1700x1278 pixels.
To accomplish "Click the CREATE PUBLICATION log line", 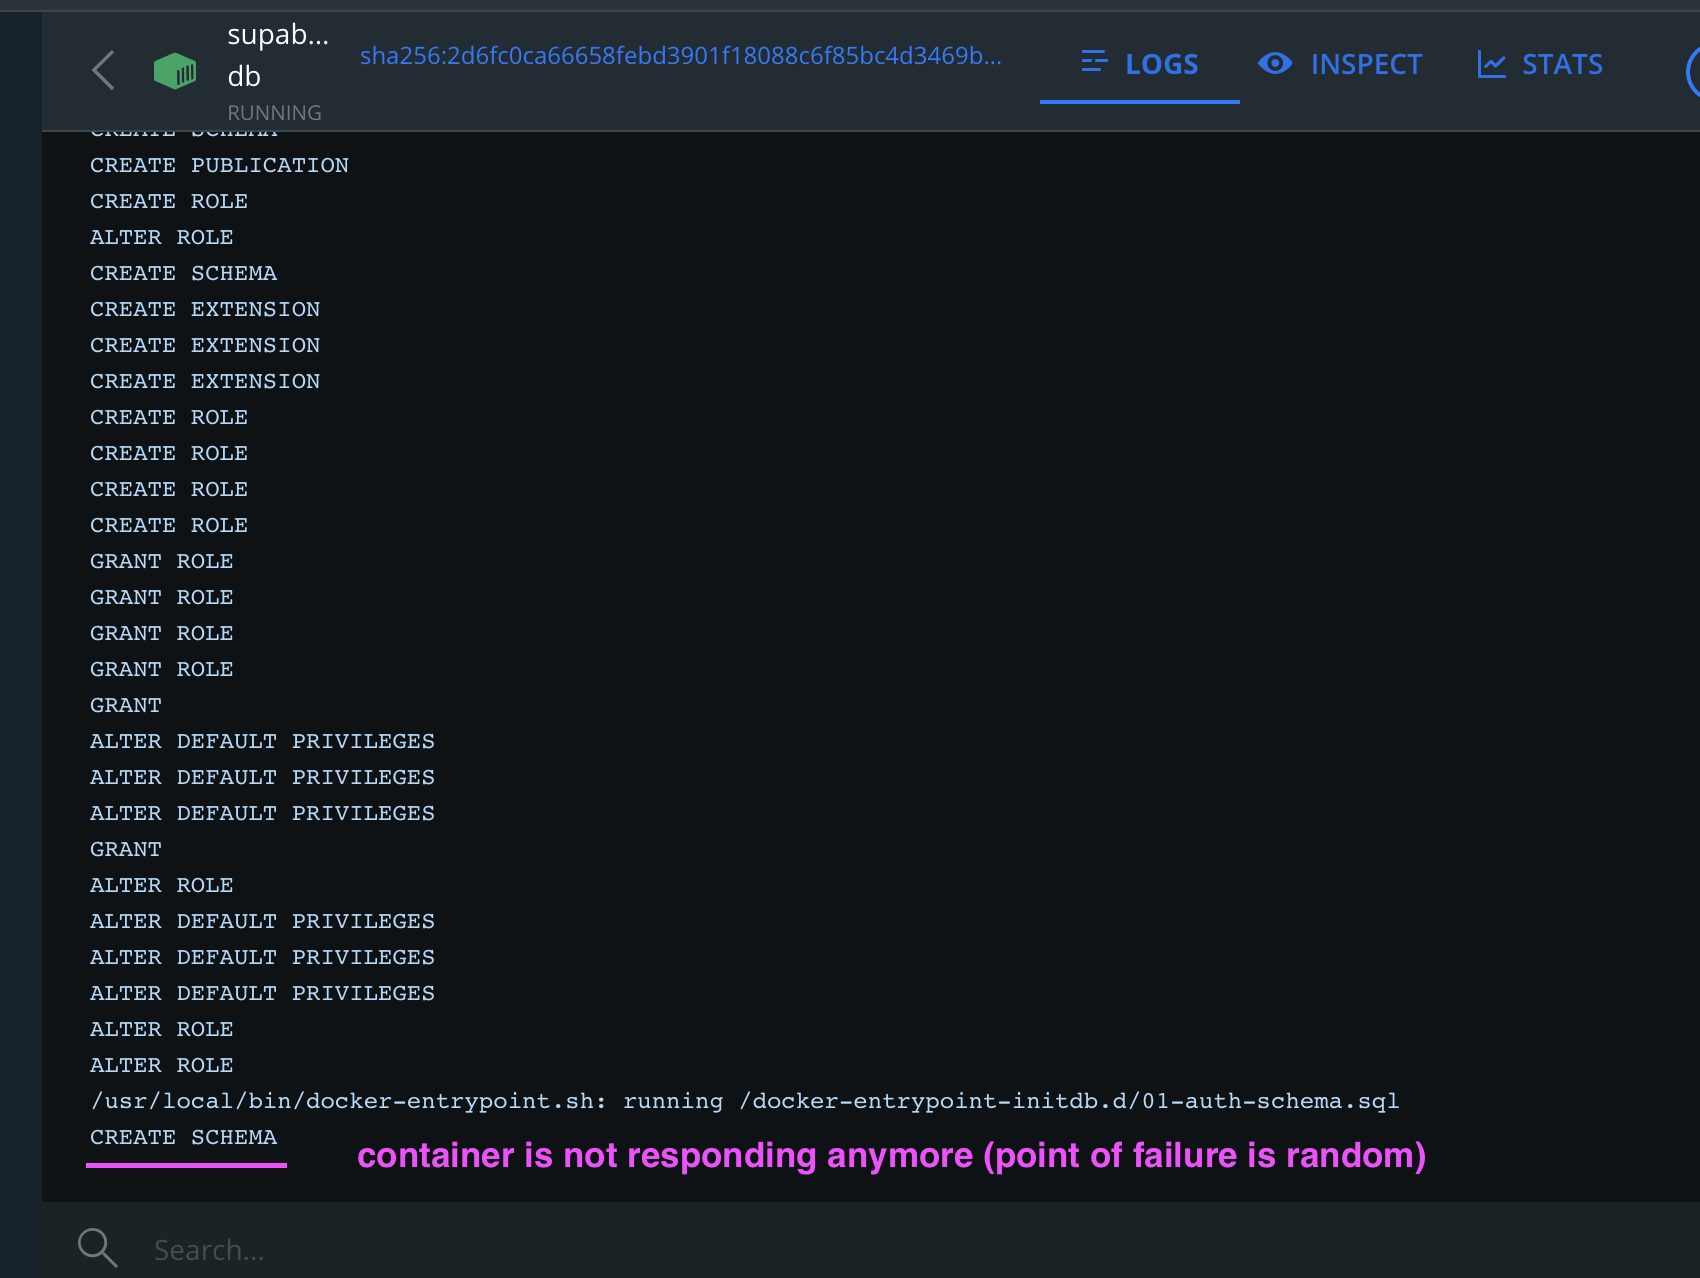I will coord(219,165).
